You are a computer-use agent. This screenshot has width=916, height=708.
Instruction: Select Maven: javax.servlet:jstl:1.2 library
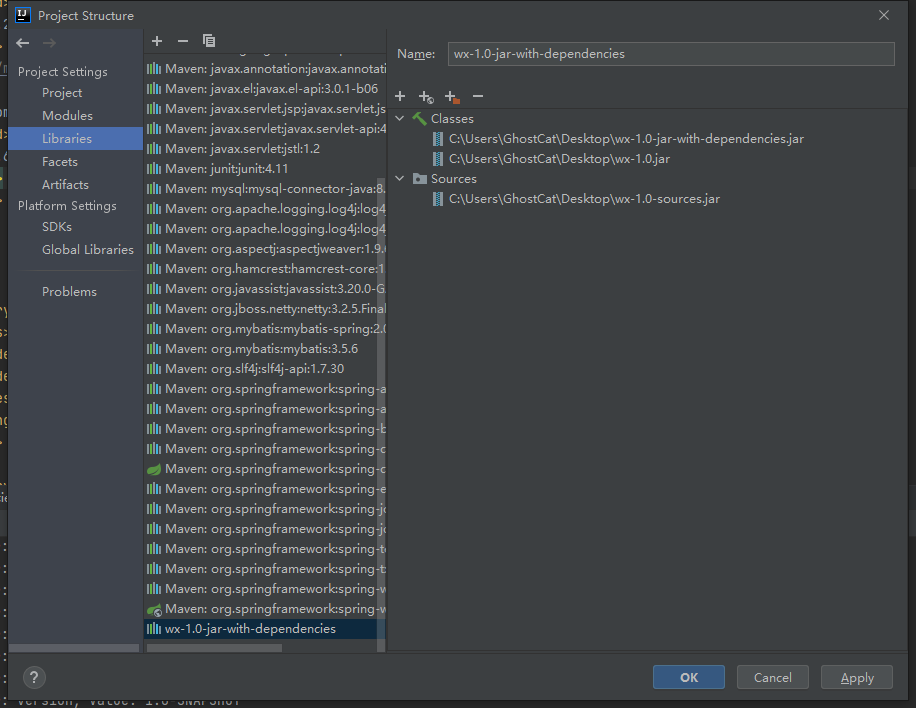pos(265,149)
